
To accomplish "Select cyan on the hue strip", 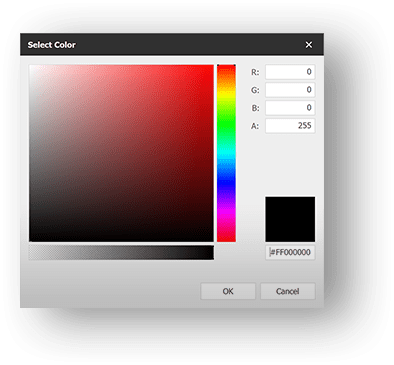I will (226, 153).
